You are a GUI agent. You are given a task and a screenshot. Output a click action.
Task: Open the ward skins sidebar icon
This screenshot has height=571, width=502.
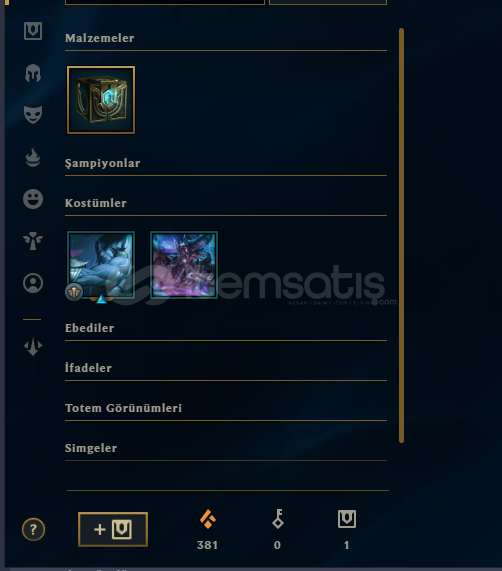click(x=33, y=241)
